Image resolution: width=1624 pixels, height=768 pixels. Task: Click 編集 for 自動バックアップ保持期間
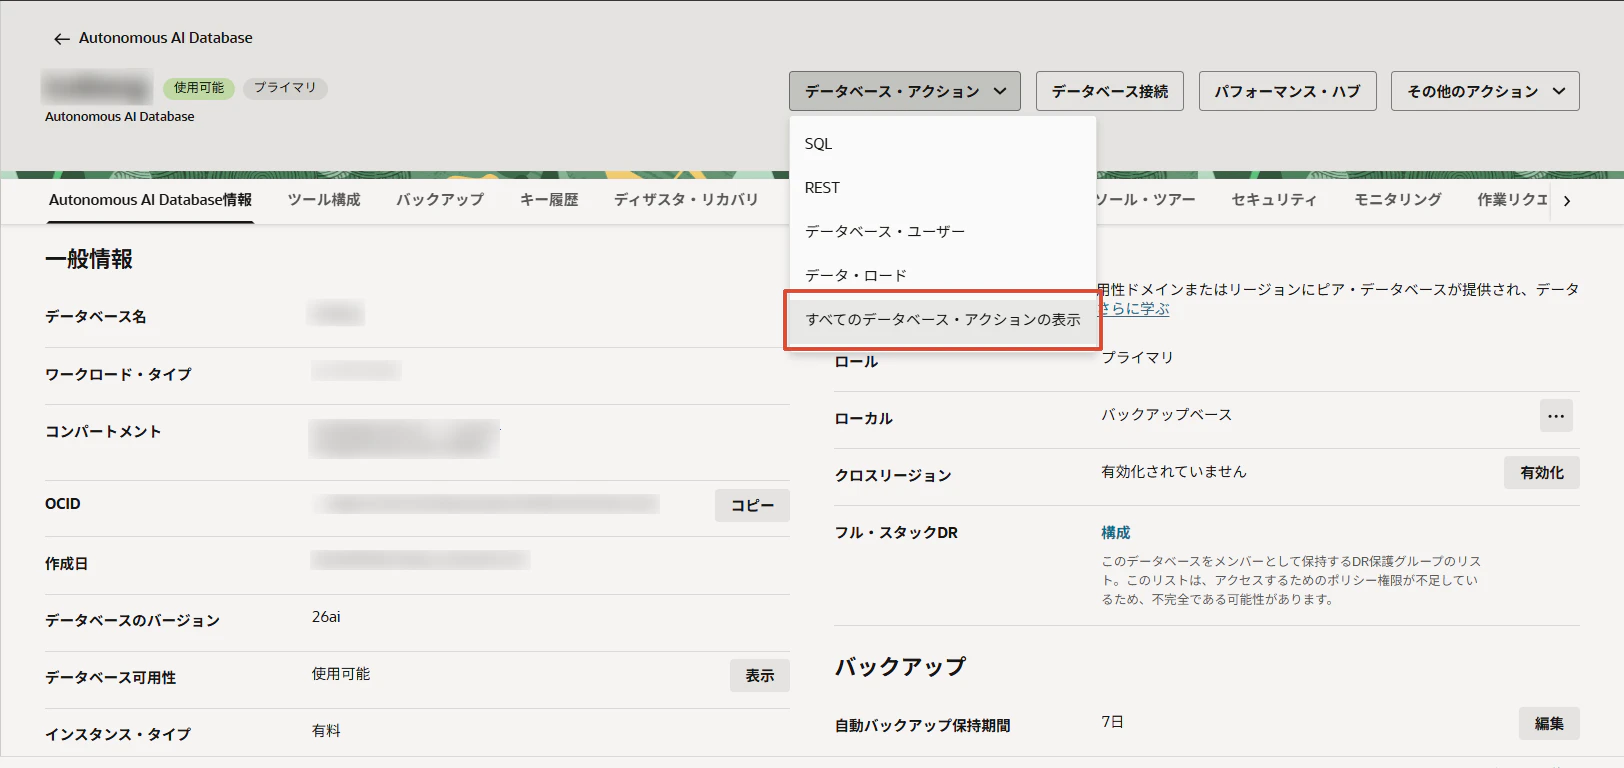(x=1549, y=724)
